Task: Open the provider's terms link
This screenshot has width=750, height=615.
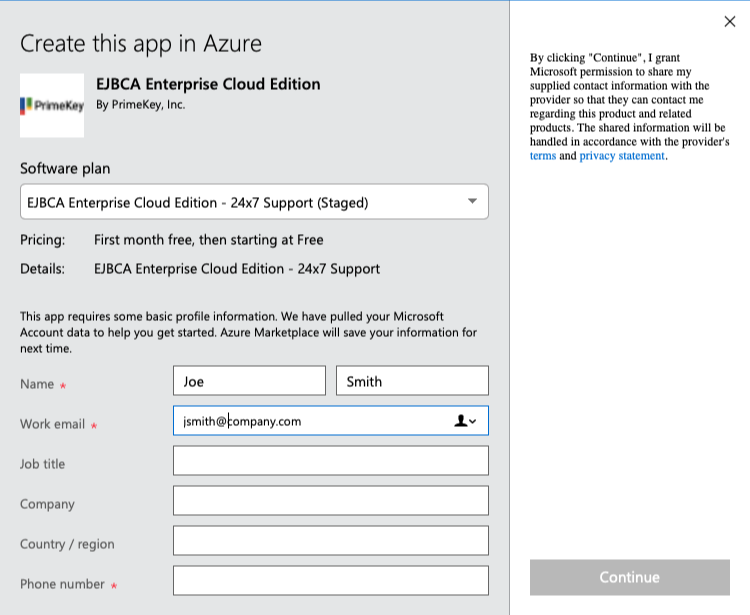Action: (543, 156)
